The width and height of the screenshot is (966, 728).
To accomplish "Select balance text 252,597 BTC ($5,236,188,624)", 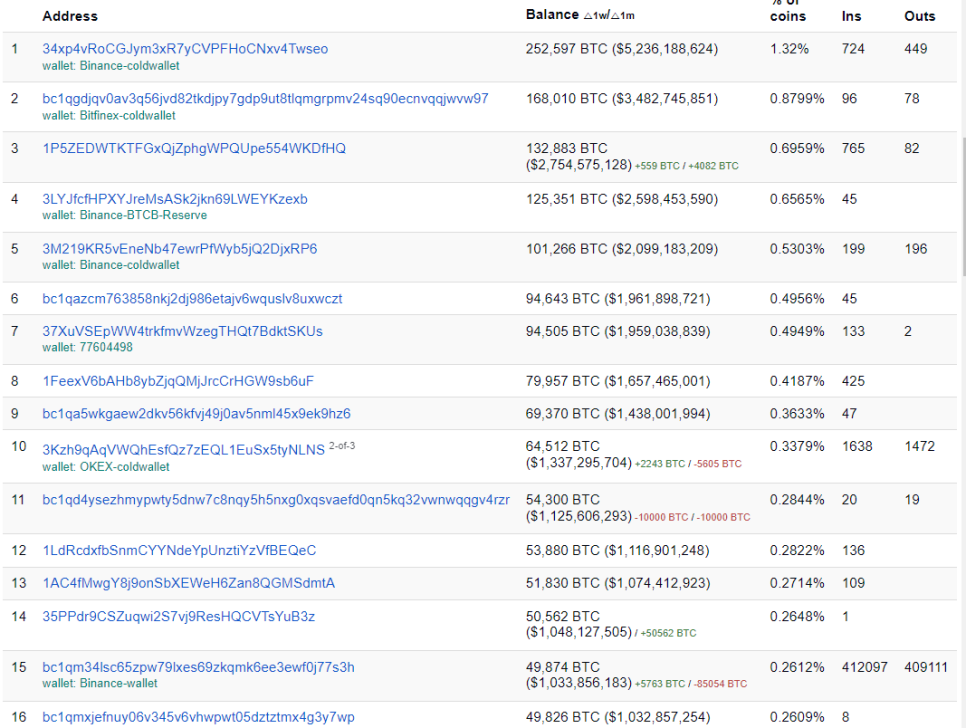I will (622, 49).
